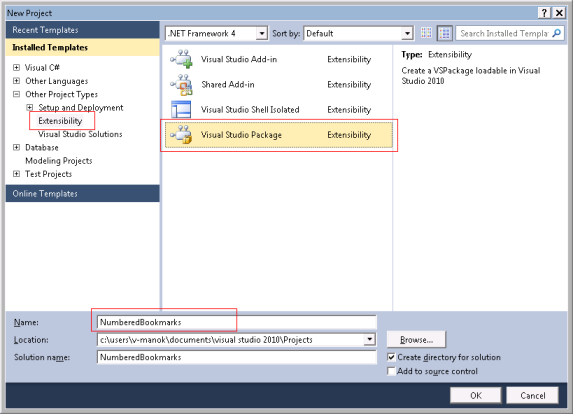Select the Other Languages label
The width and height of the screenshot is (573, 414).
[57, 81]
